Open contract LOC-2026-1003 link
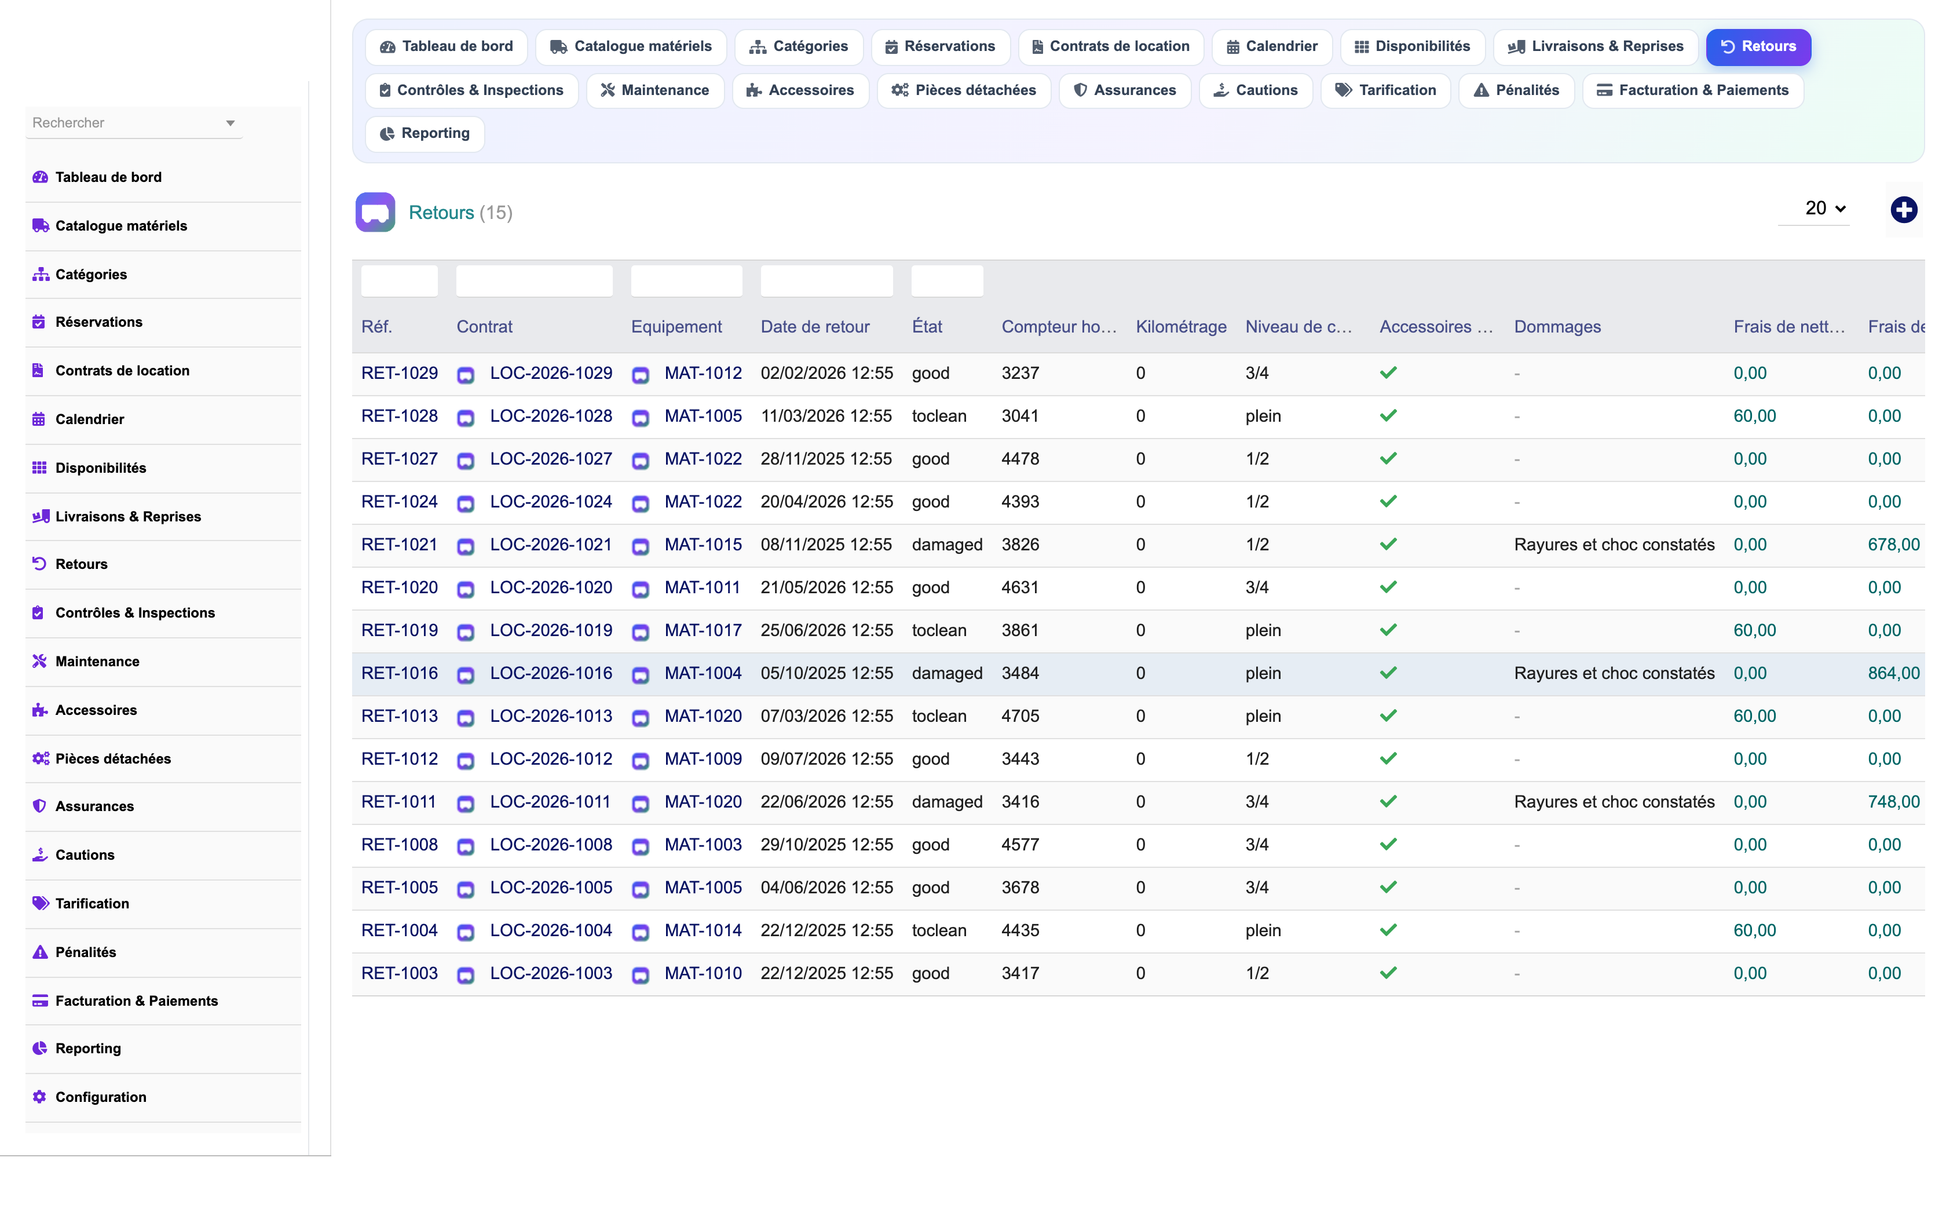Screen dimensions: 1946x1205 coord(551,974)
